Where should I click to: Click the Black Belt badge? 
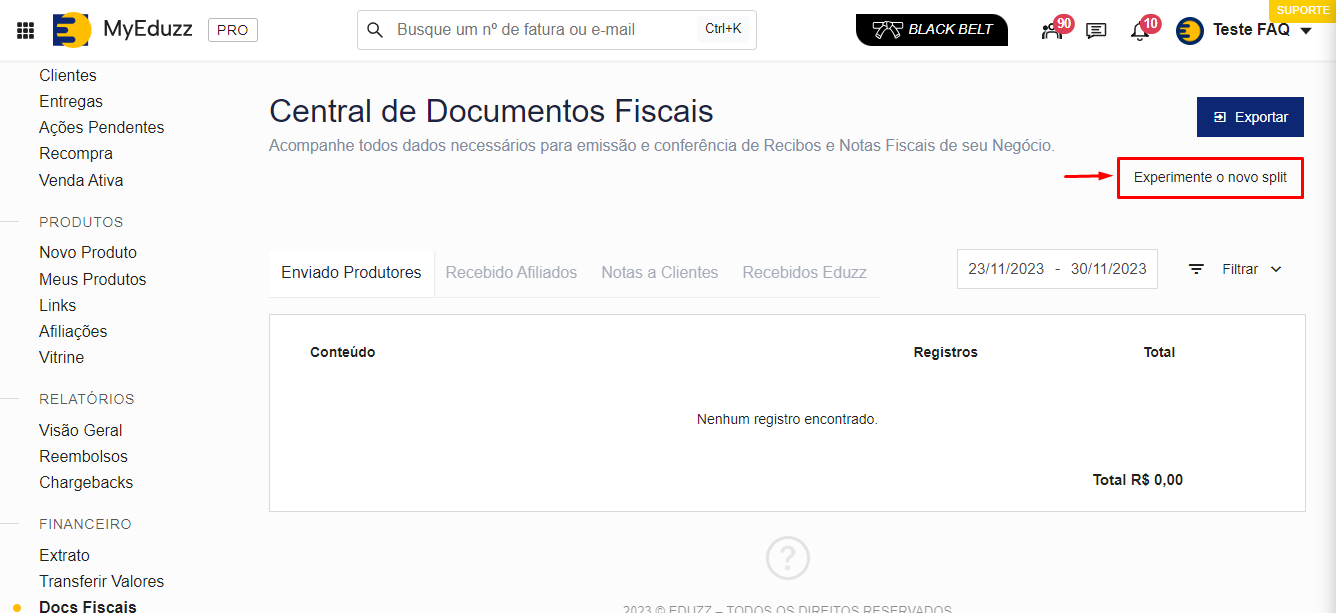931,30
